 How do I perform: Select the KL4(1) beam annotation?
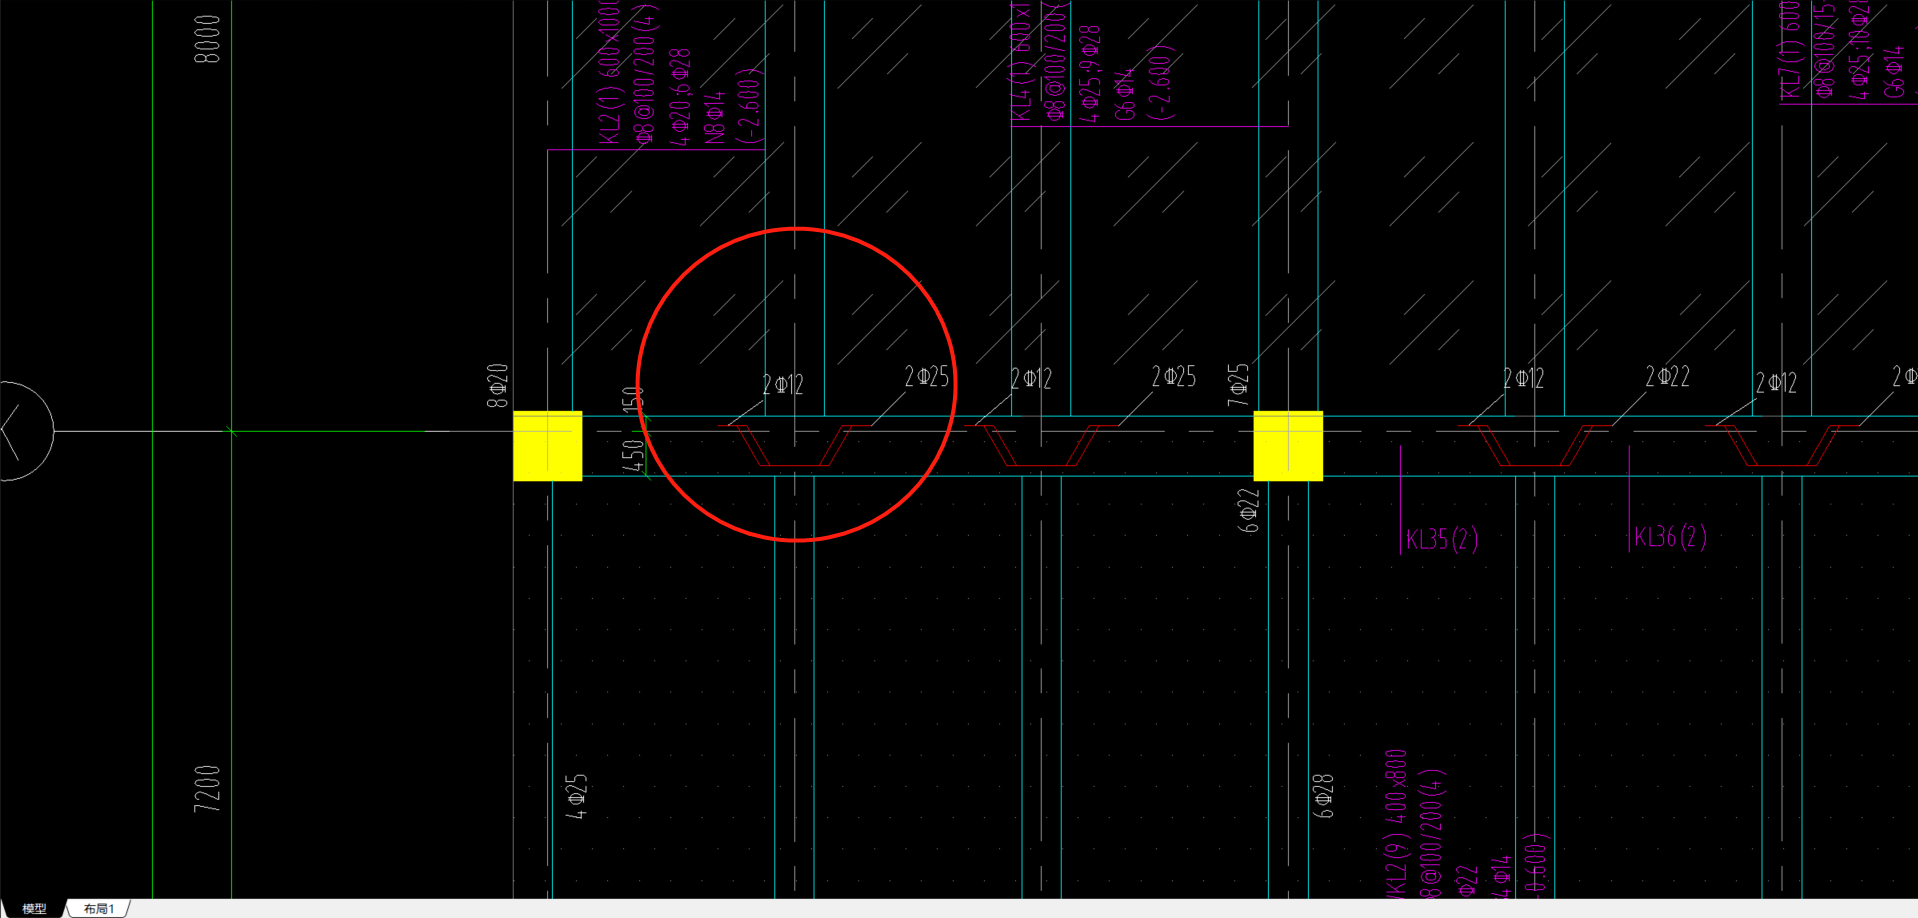(1022, 60)
